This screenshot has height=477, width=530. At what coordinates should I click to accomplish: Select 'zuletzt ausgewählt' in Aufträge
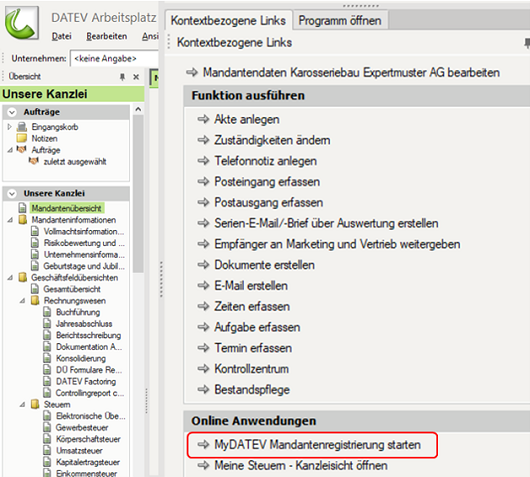click(x=75, y=162)
